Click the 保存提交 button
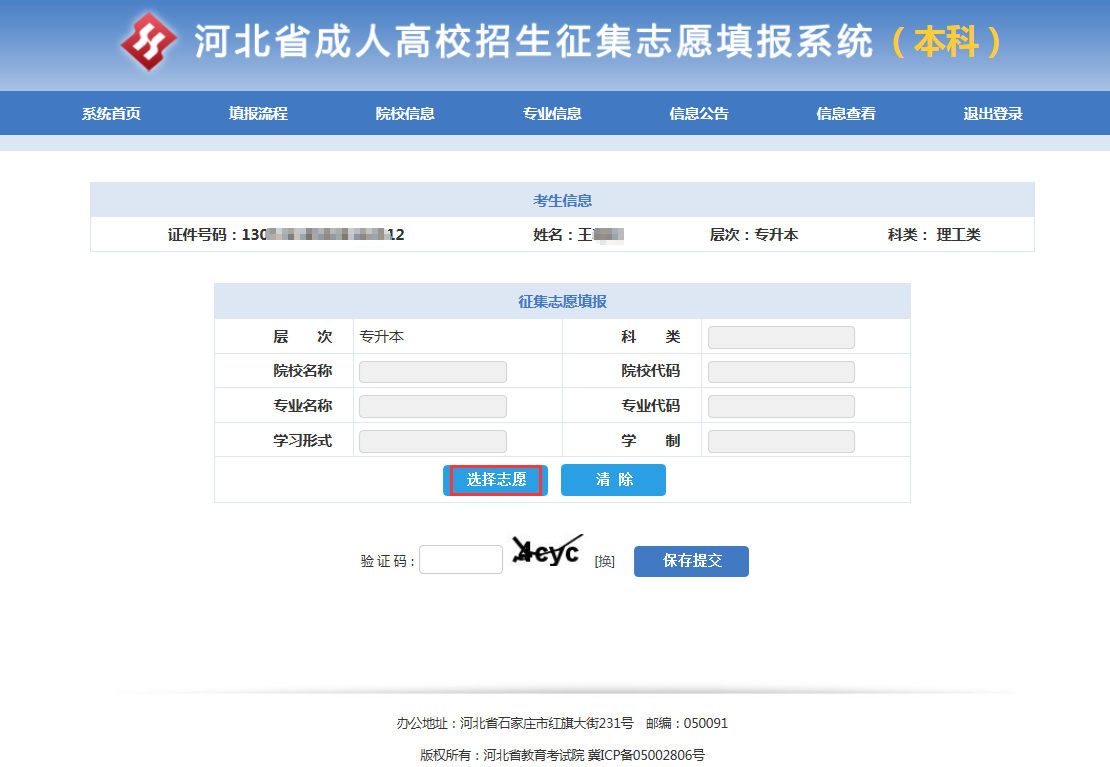This screenshot has height=767, width=1110. (x=691, y=561)
